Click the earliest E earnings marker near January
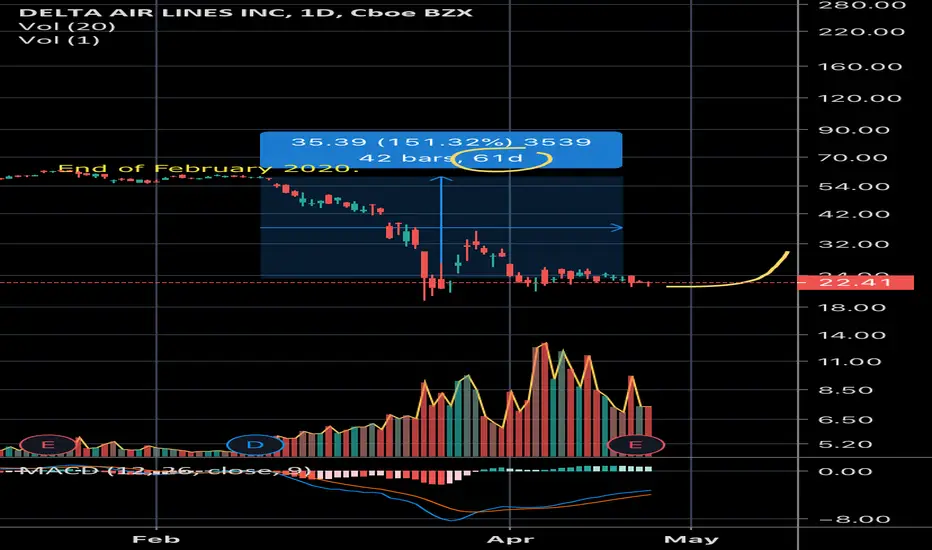932x550 pixels. [x=48, y=444]
